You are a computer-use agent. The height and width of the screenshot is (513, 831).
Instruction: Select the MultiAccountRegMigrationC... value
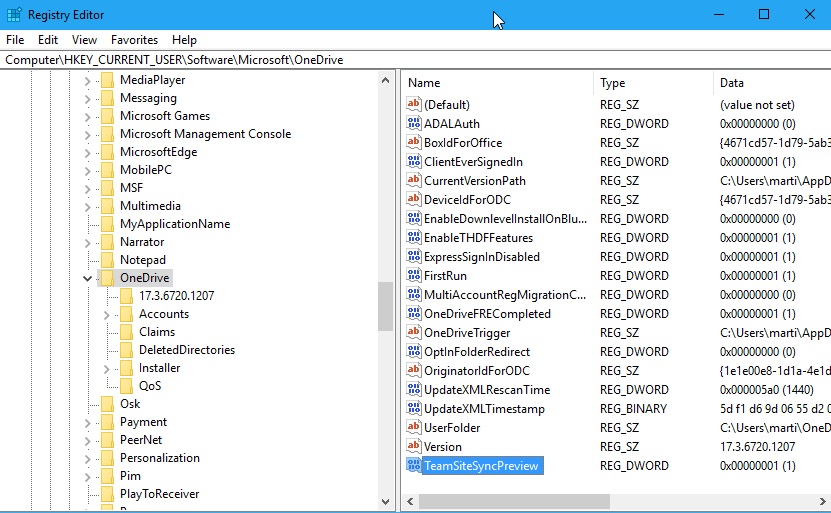(505, 295)
